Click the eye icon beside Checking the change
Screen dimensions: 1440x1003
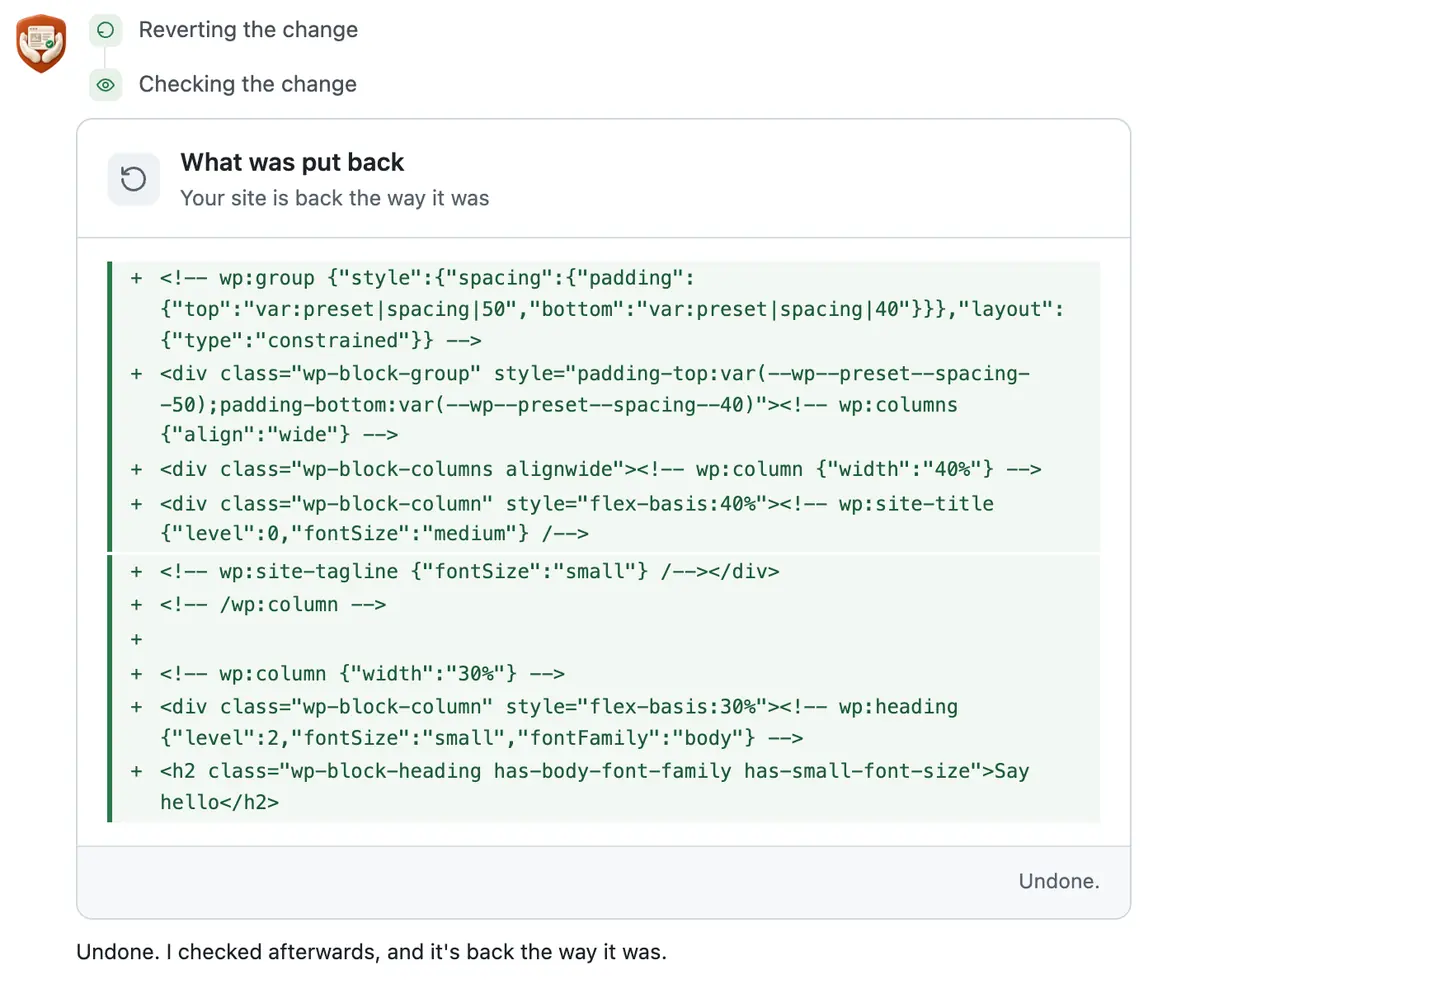click(105, 85)
